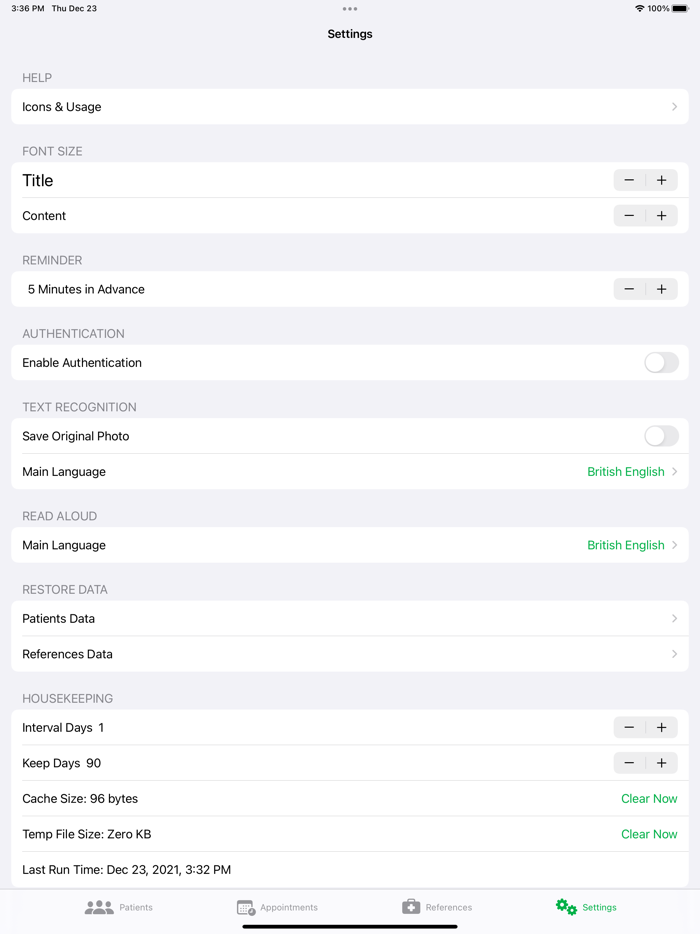700x934 pixels.
Task: Decrease Title font size with minus
Action: point(629,180)
